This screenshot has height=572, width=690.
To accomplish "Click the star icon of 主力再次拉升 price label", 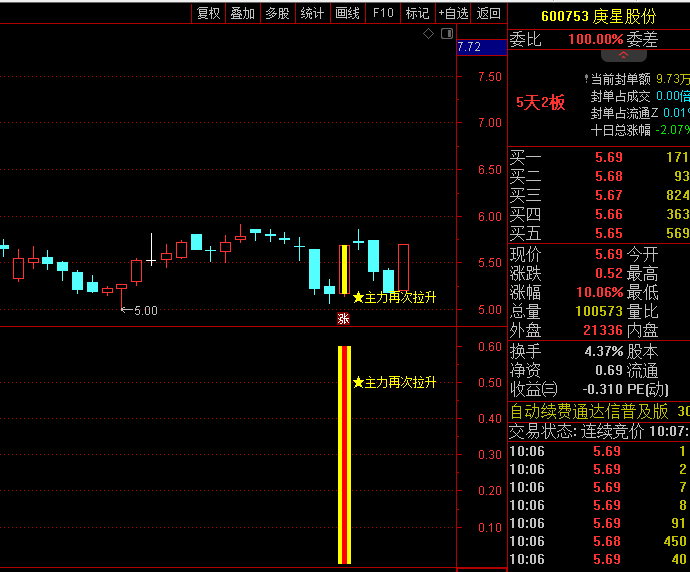I will point(358,298).
